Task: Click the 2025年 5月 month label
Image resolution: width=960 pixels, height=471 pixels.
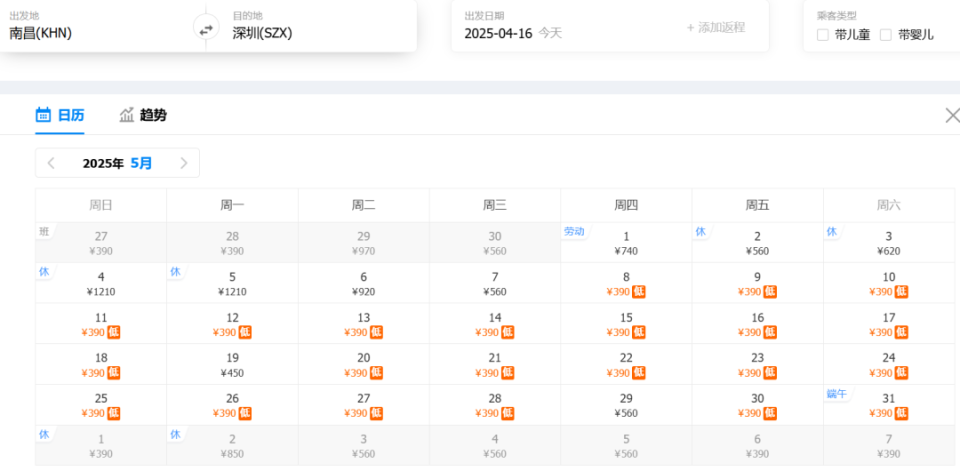Action: pos(118,163)
